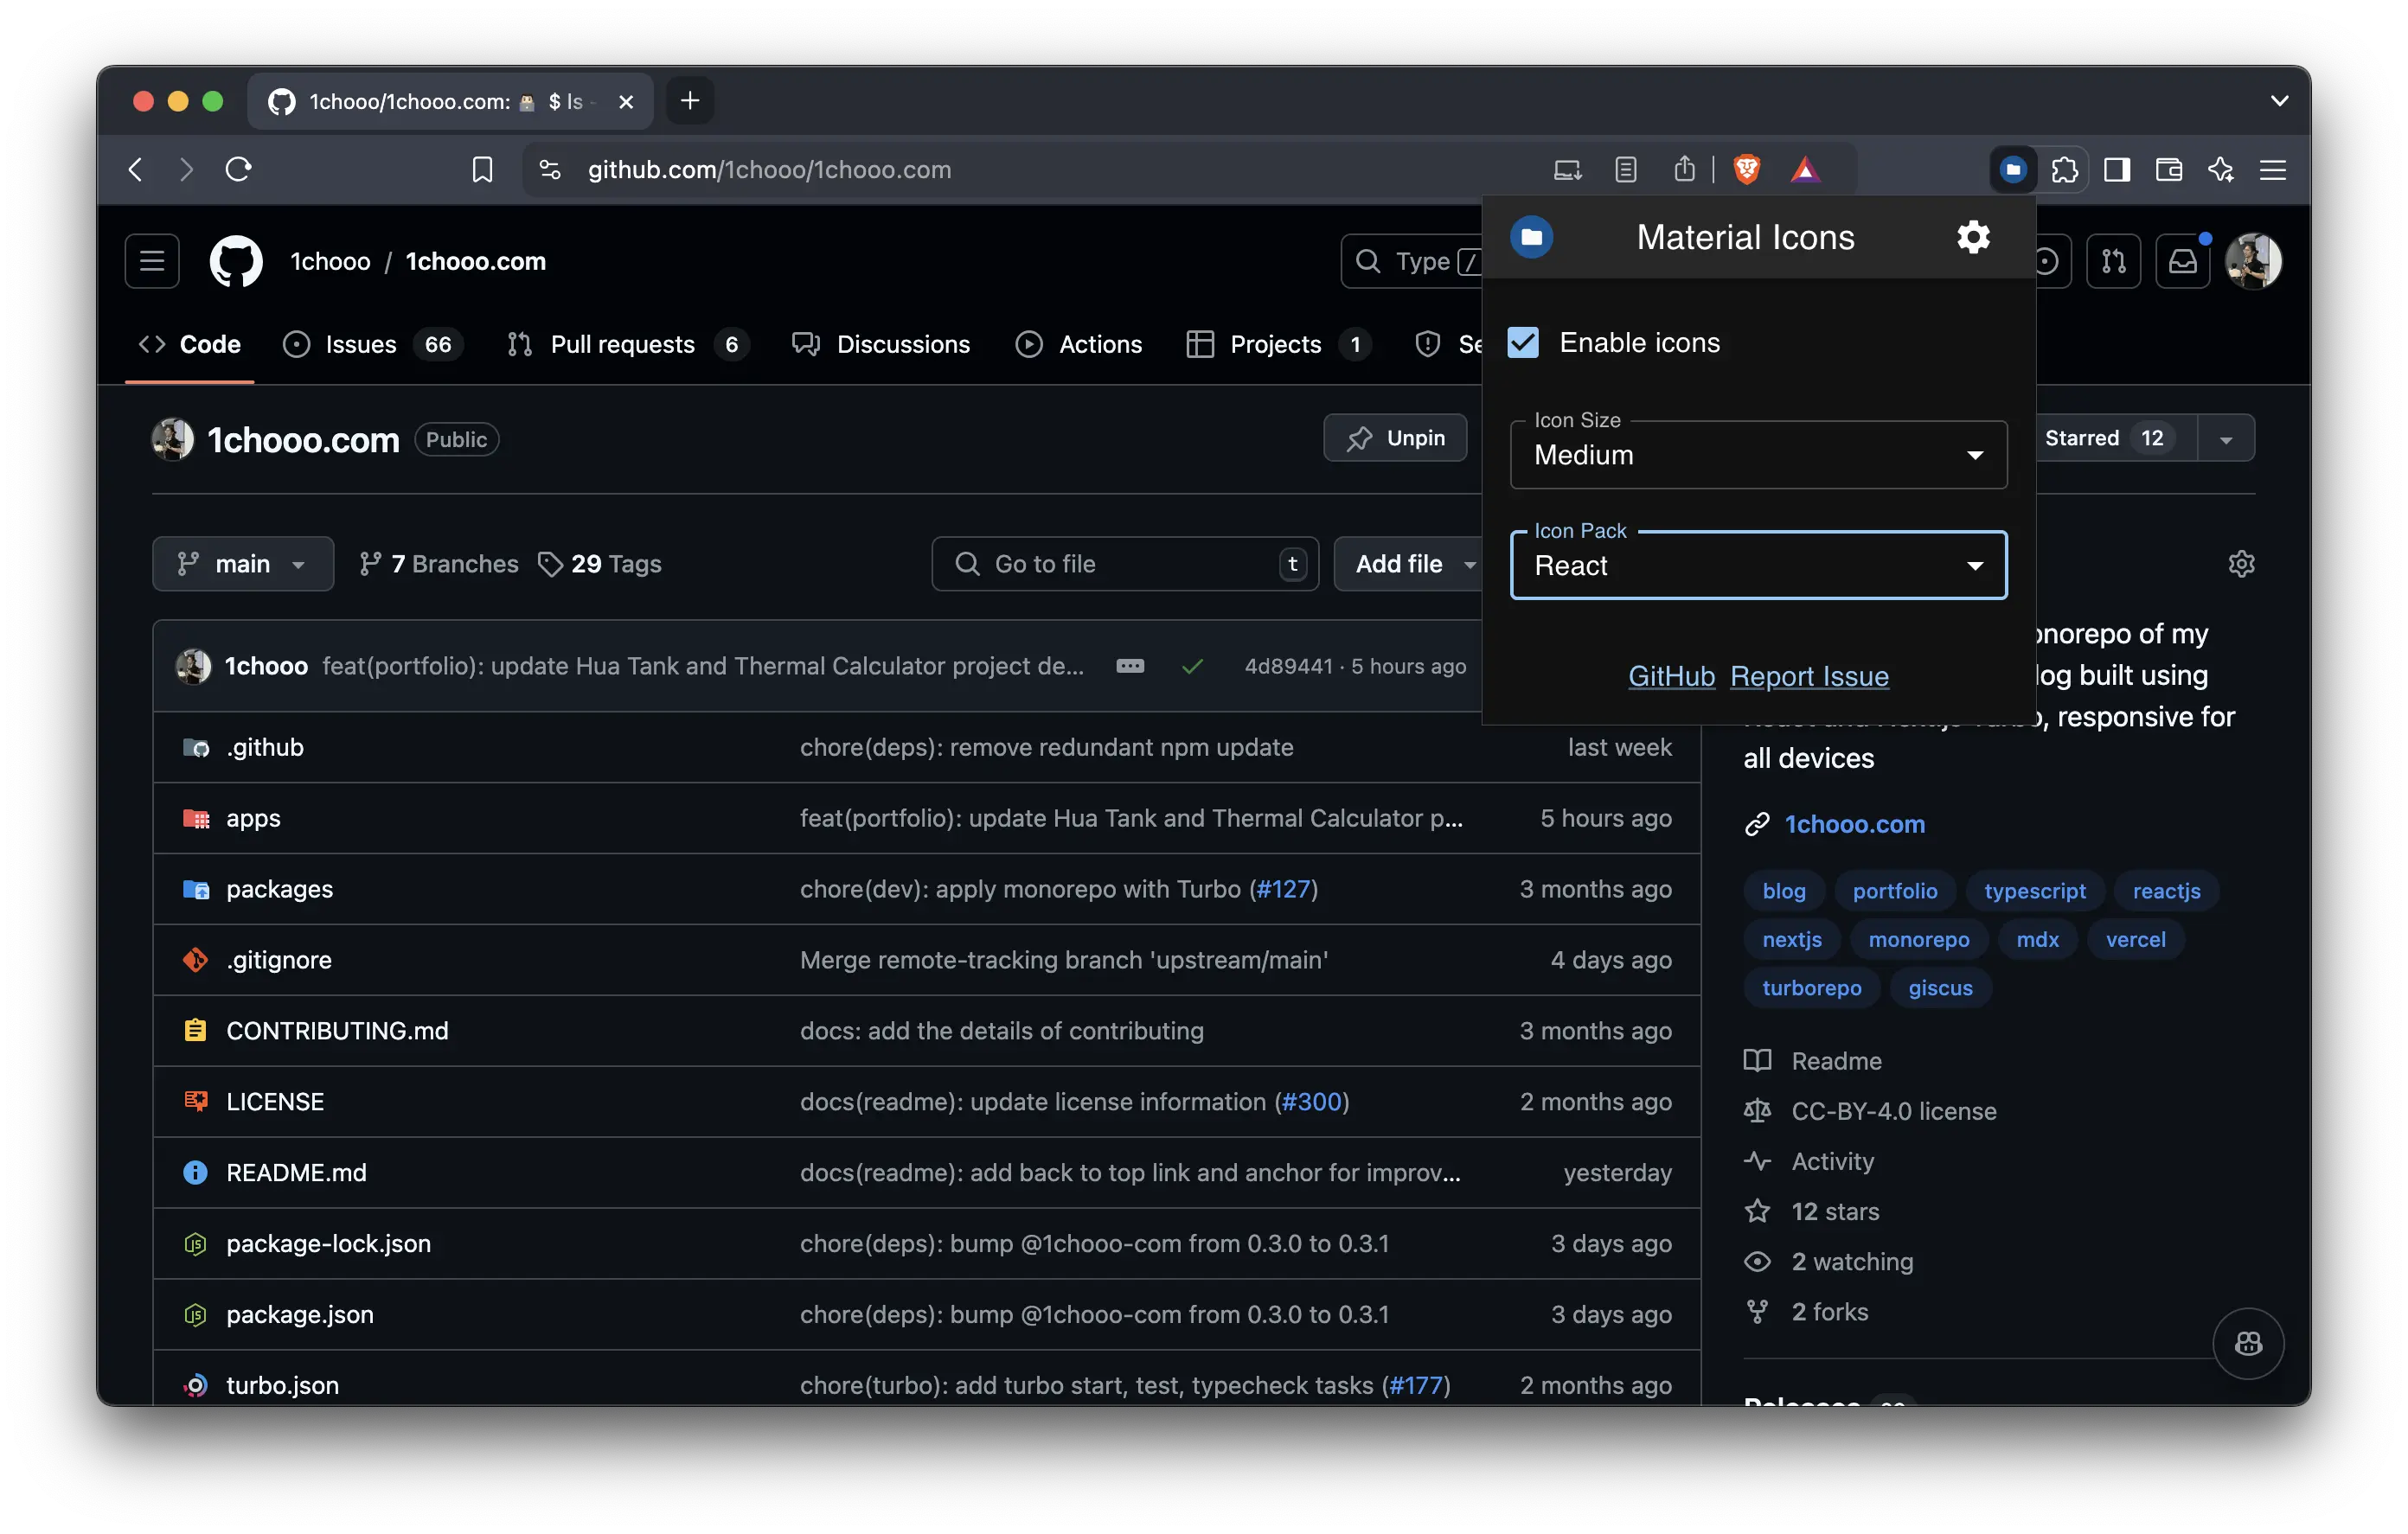2408x1534 pixels.
Task: Open the .github folder
Action: tap(265, 748)
